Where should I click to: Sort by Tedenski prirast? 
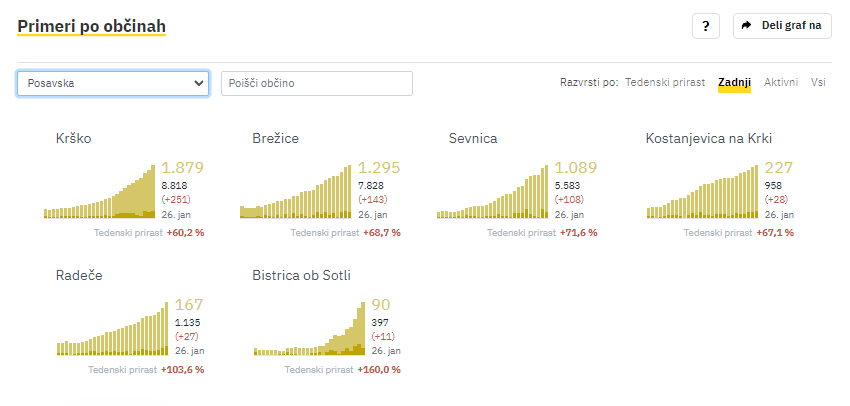pyautogui.click(x=665, y=82)
